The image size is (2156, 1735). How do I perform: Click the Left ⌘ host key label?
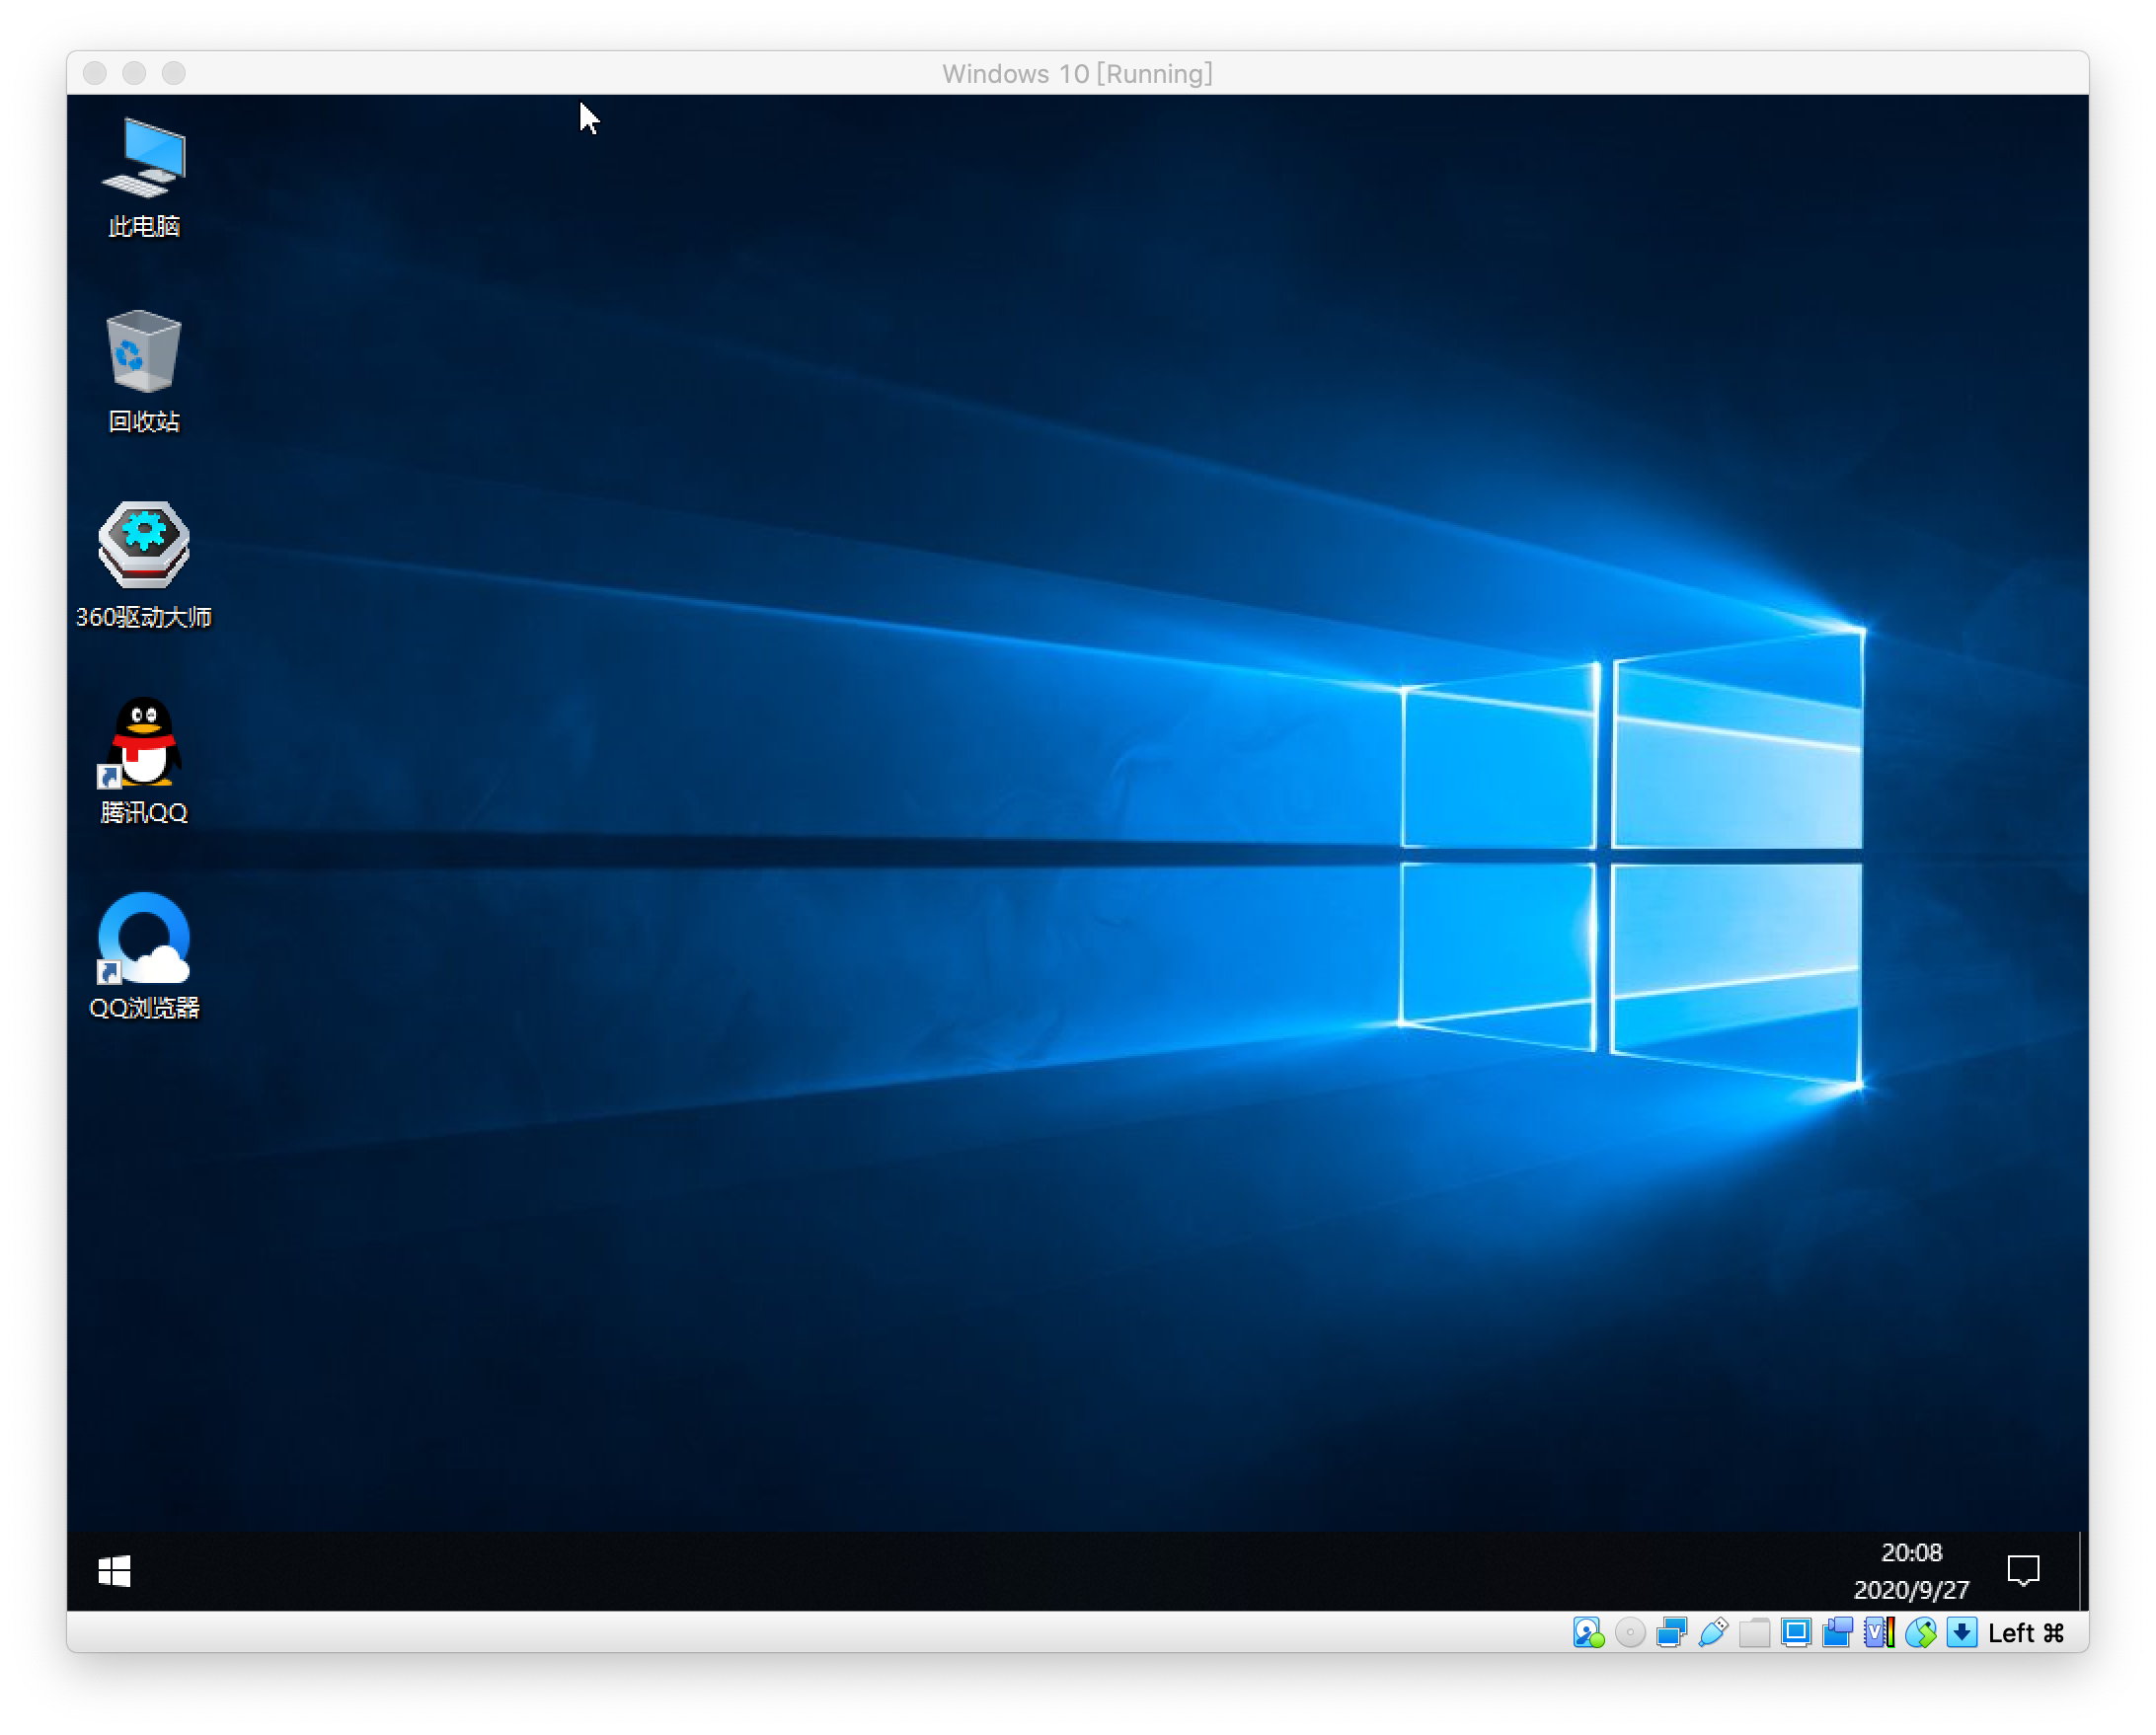tap(2026, 1633)
